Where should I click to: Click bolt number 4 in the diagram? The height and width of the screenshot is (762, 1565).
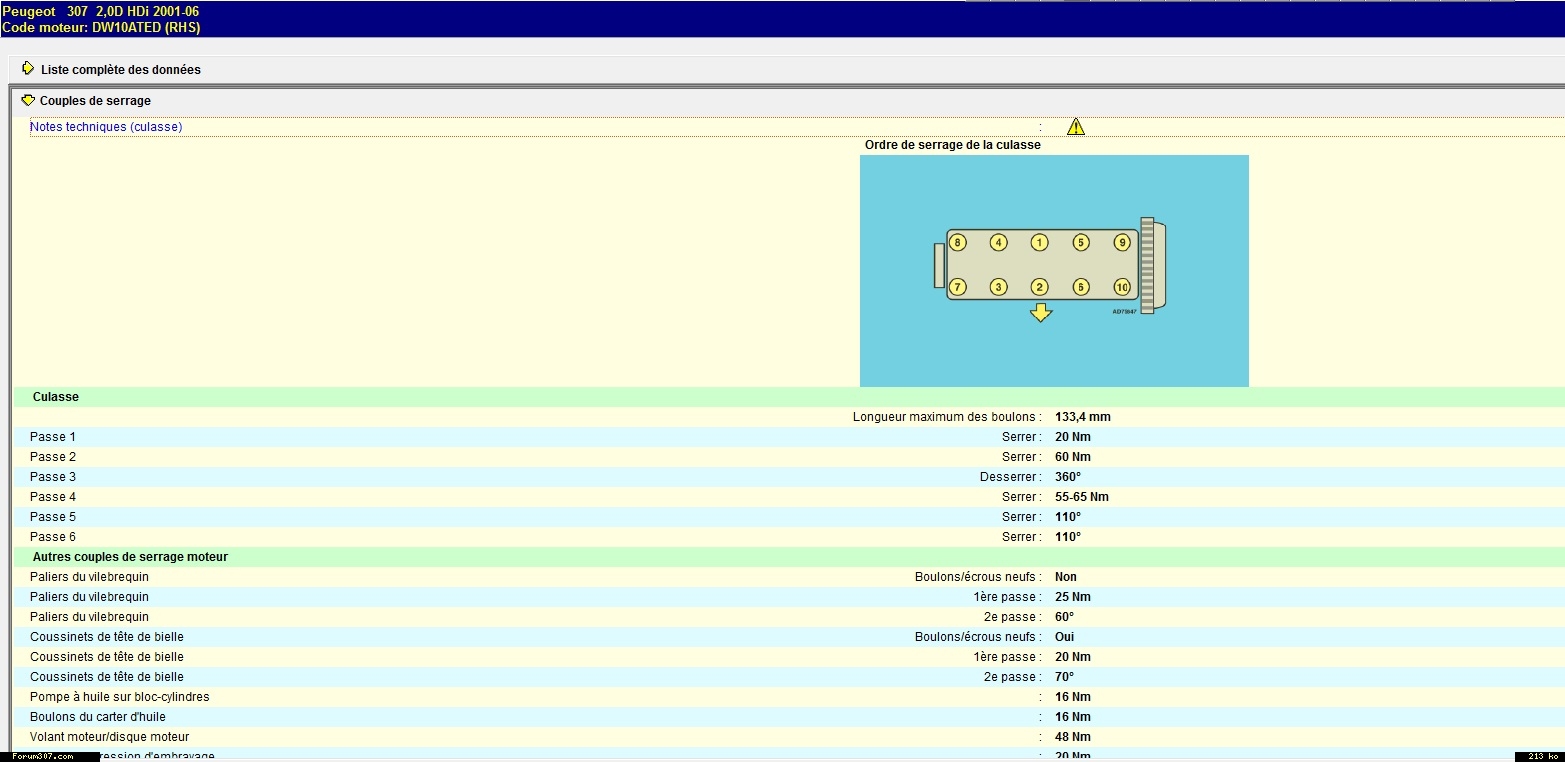point(998,242)
